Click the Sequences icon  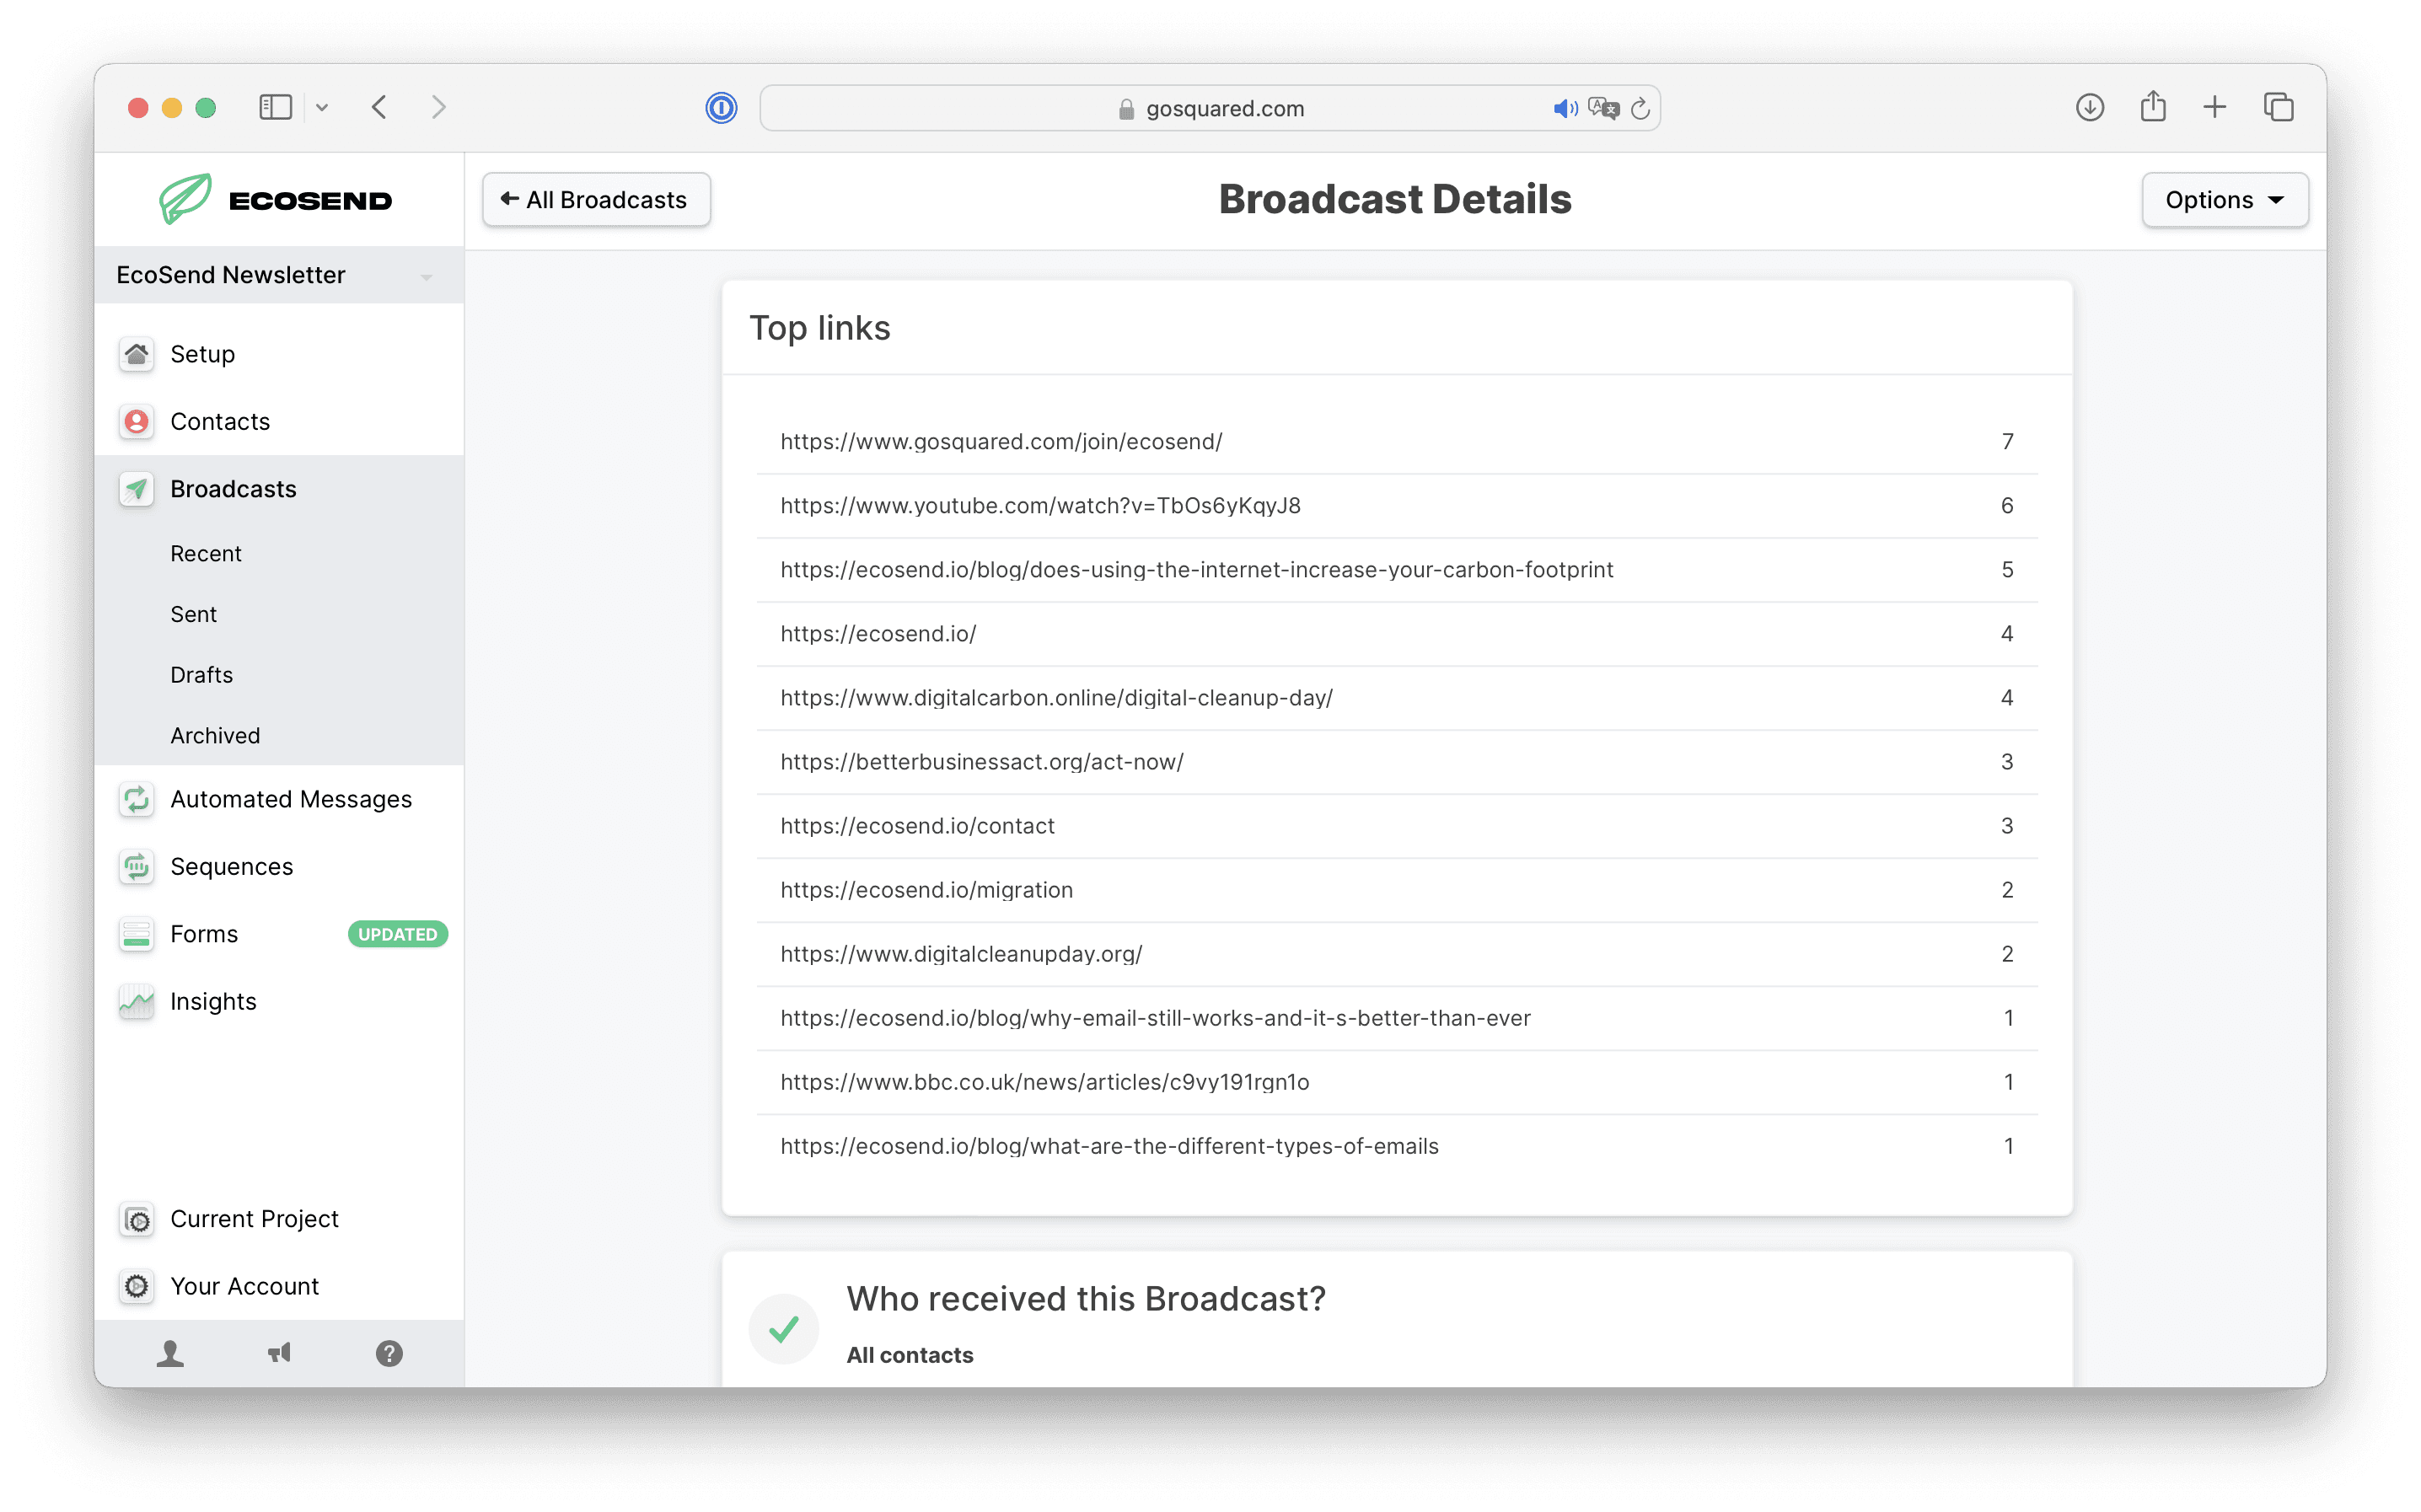tap(136, 866)
